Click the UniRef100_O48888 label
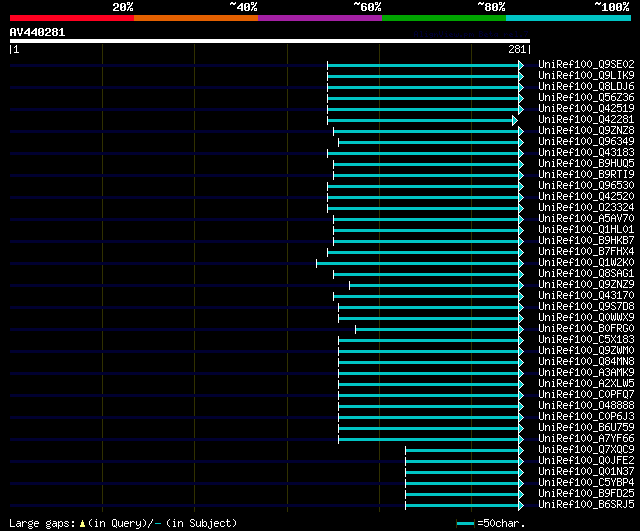The width and height of the screenshot is (640, 531). 586,406
